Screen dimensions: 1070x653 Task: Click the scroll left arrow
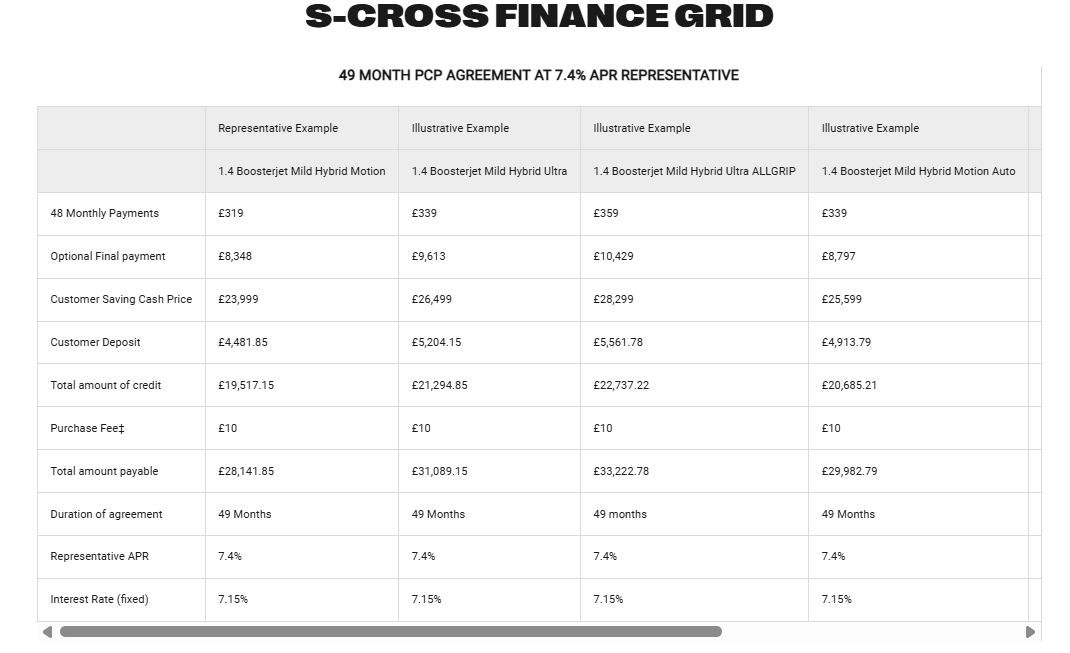[x=47, y=632]
